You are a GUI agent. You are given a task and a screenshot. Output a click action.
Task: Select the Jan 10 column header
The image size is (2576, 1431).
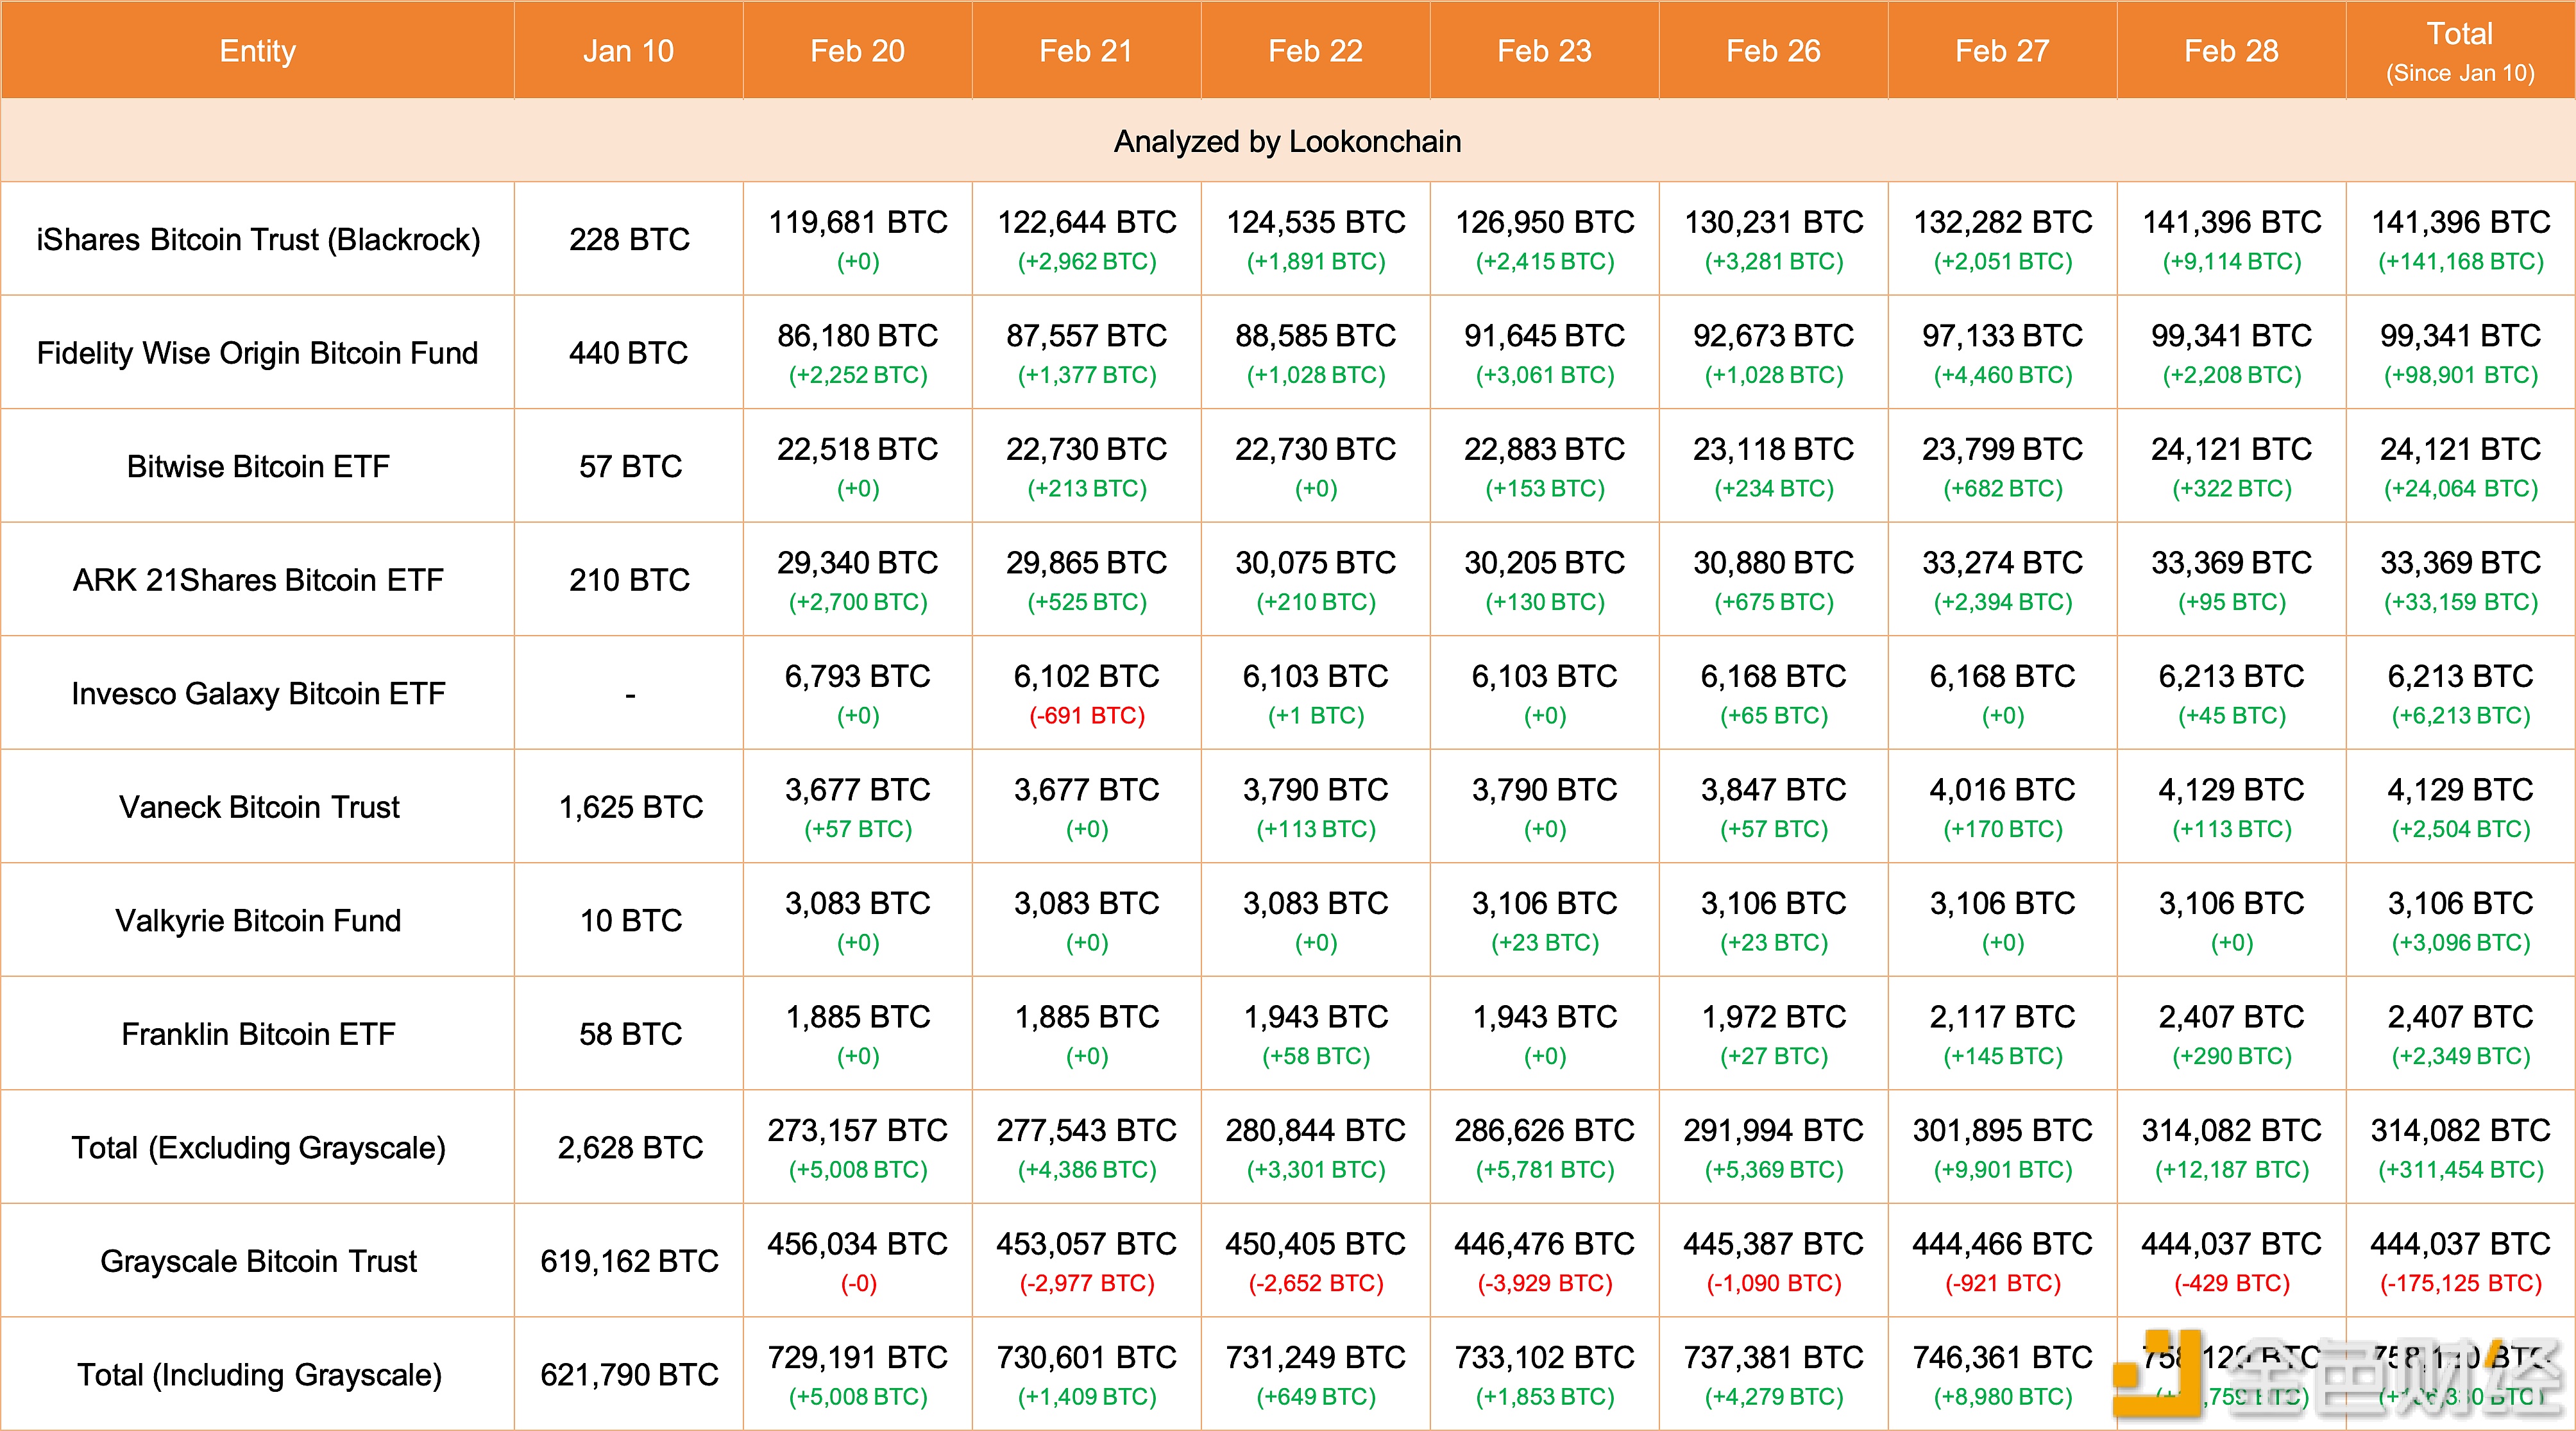[629, 51]
